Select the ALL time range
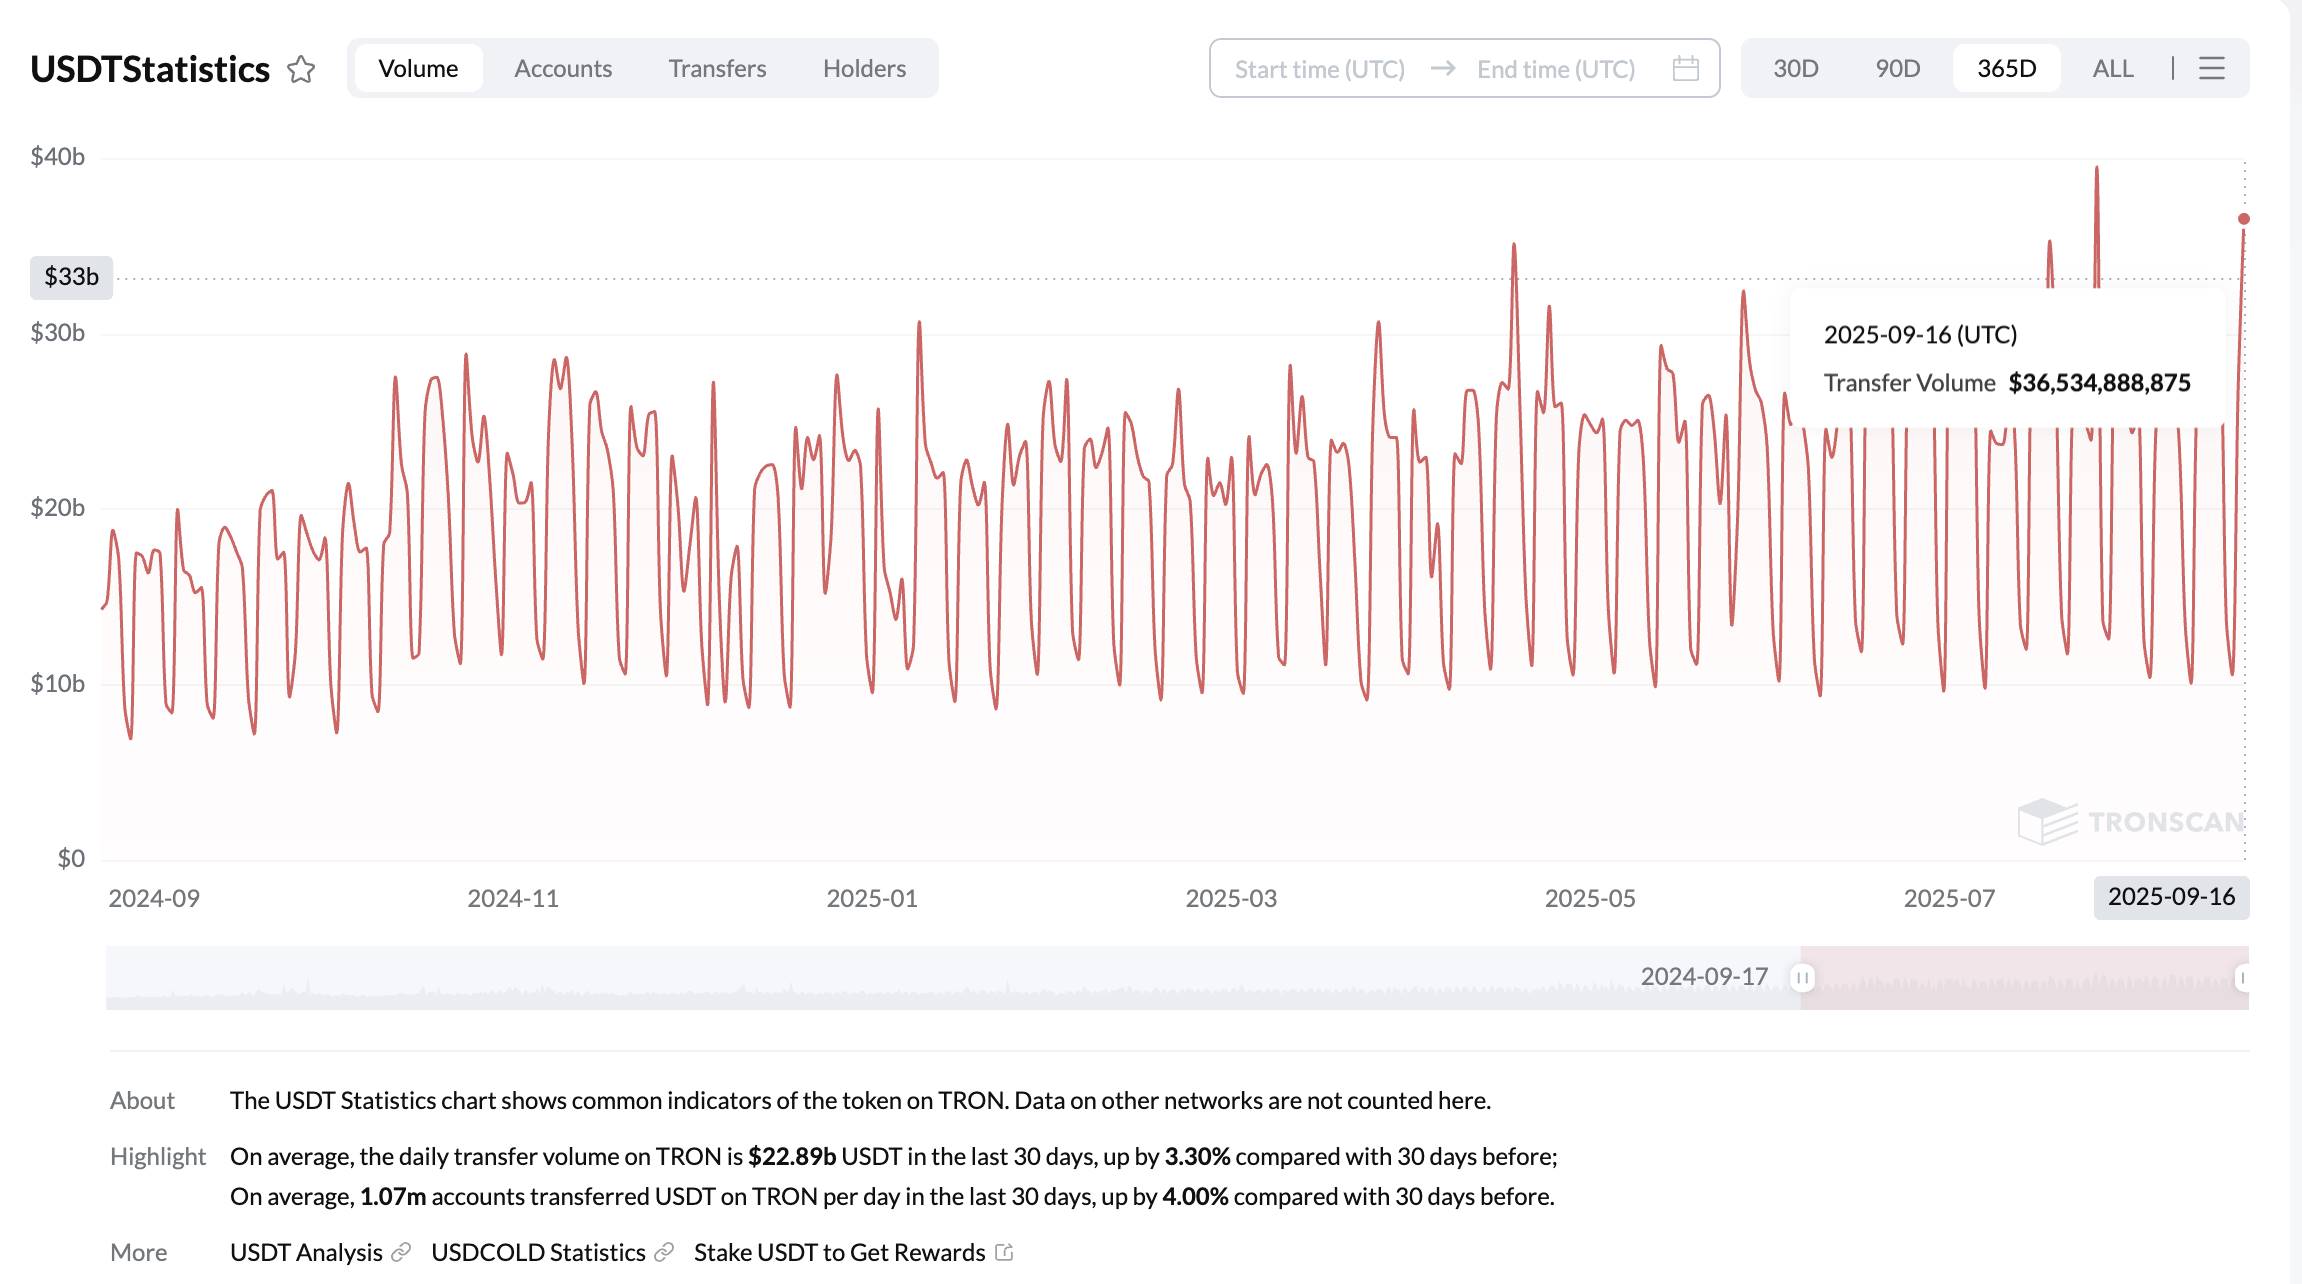 2113,68
